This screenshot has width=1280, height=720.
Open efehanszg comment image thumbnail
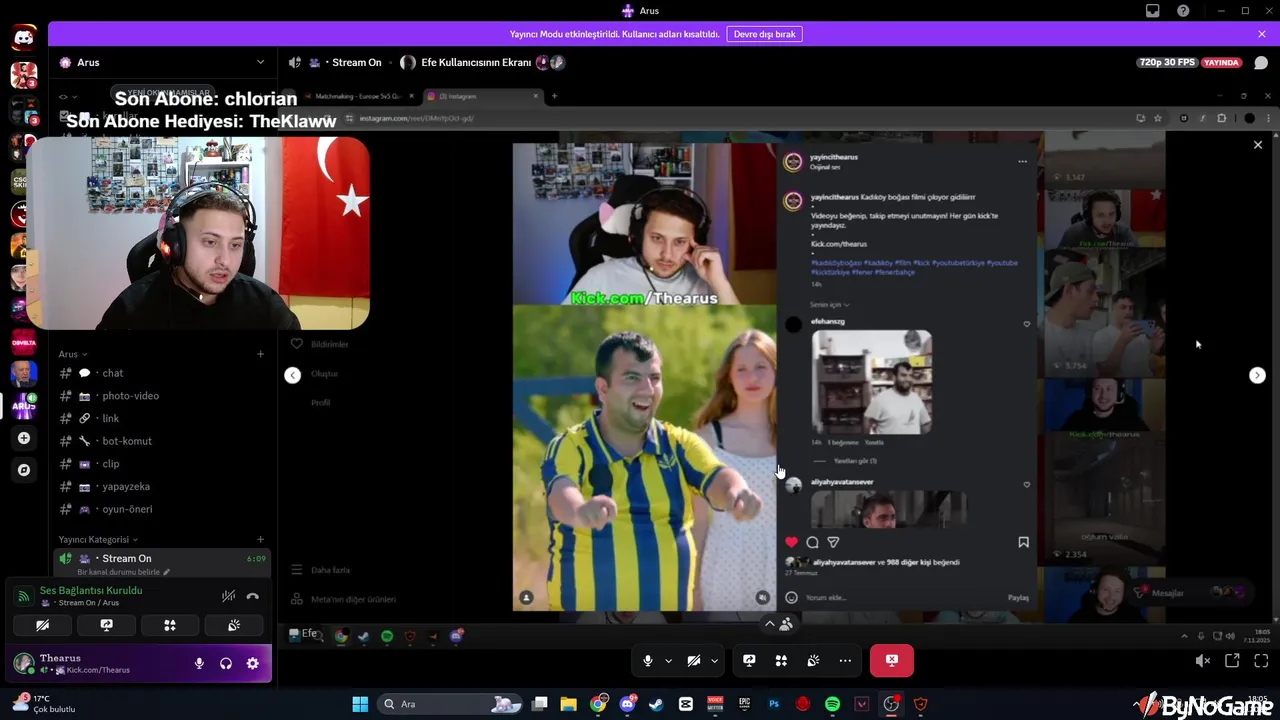click(x=872, y=382)
